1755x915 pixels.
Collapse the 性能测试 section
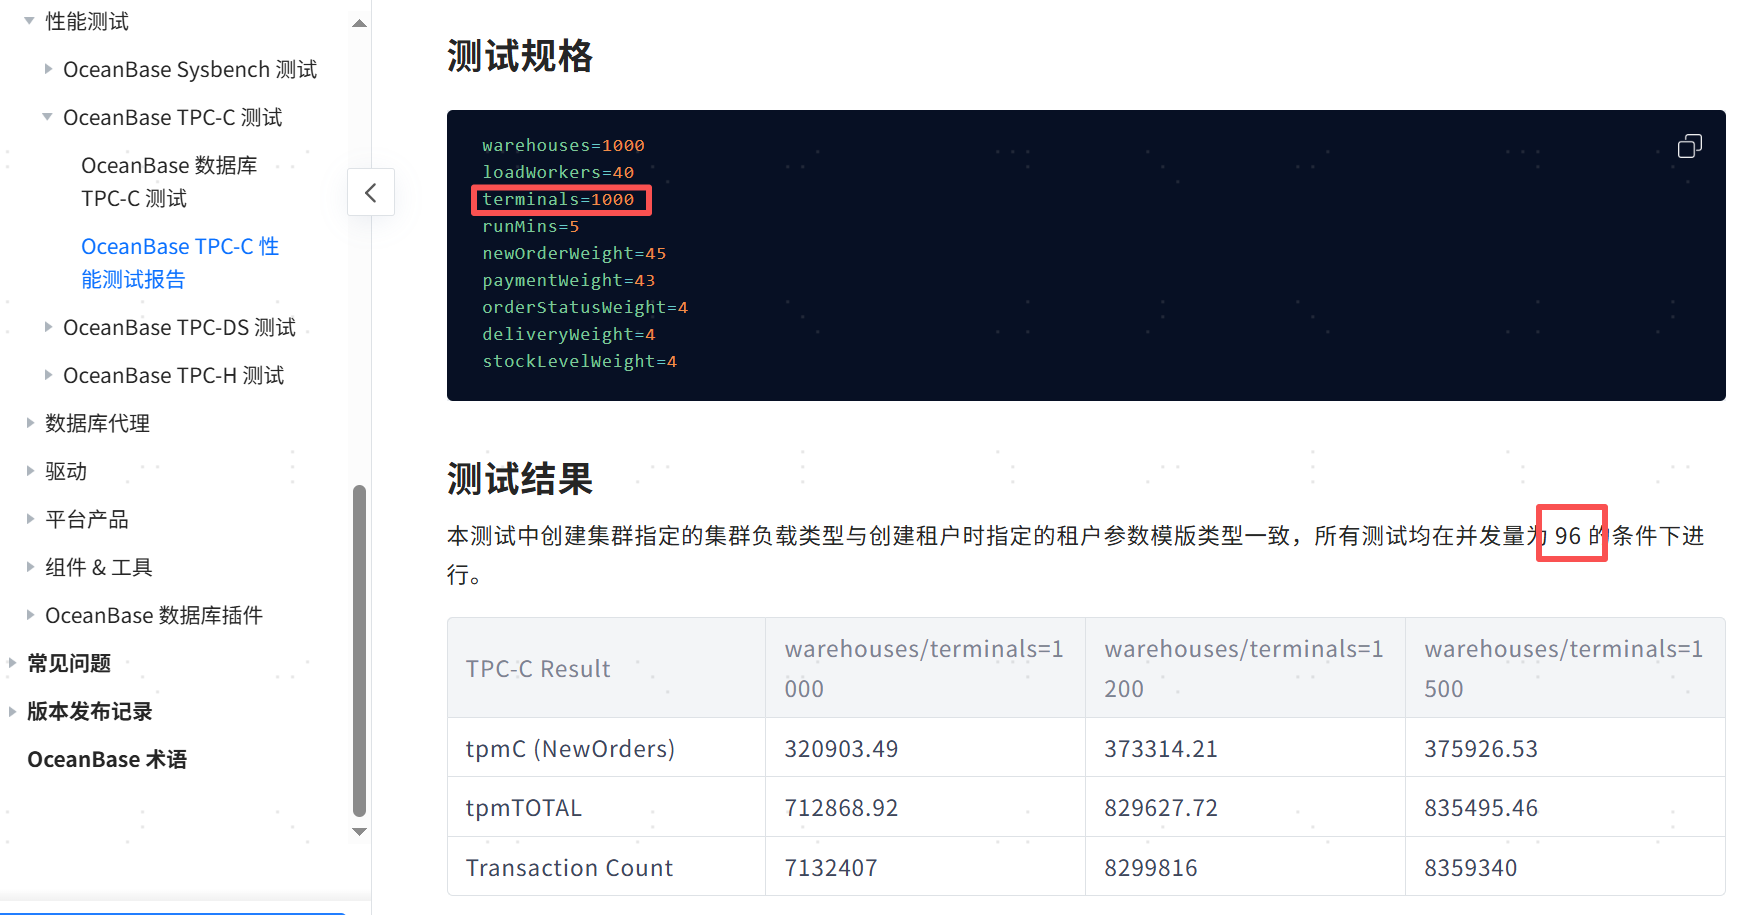coord(29,21)
